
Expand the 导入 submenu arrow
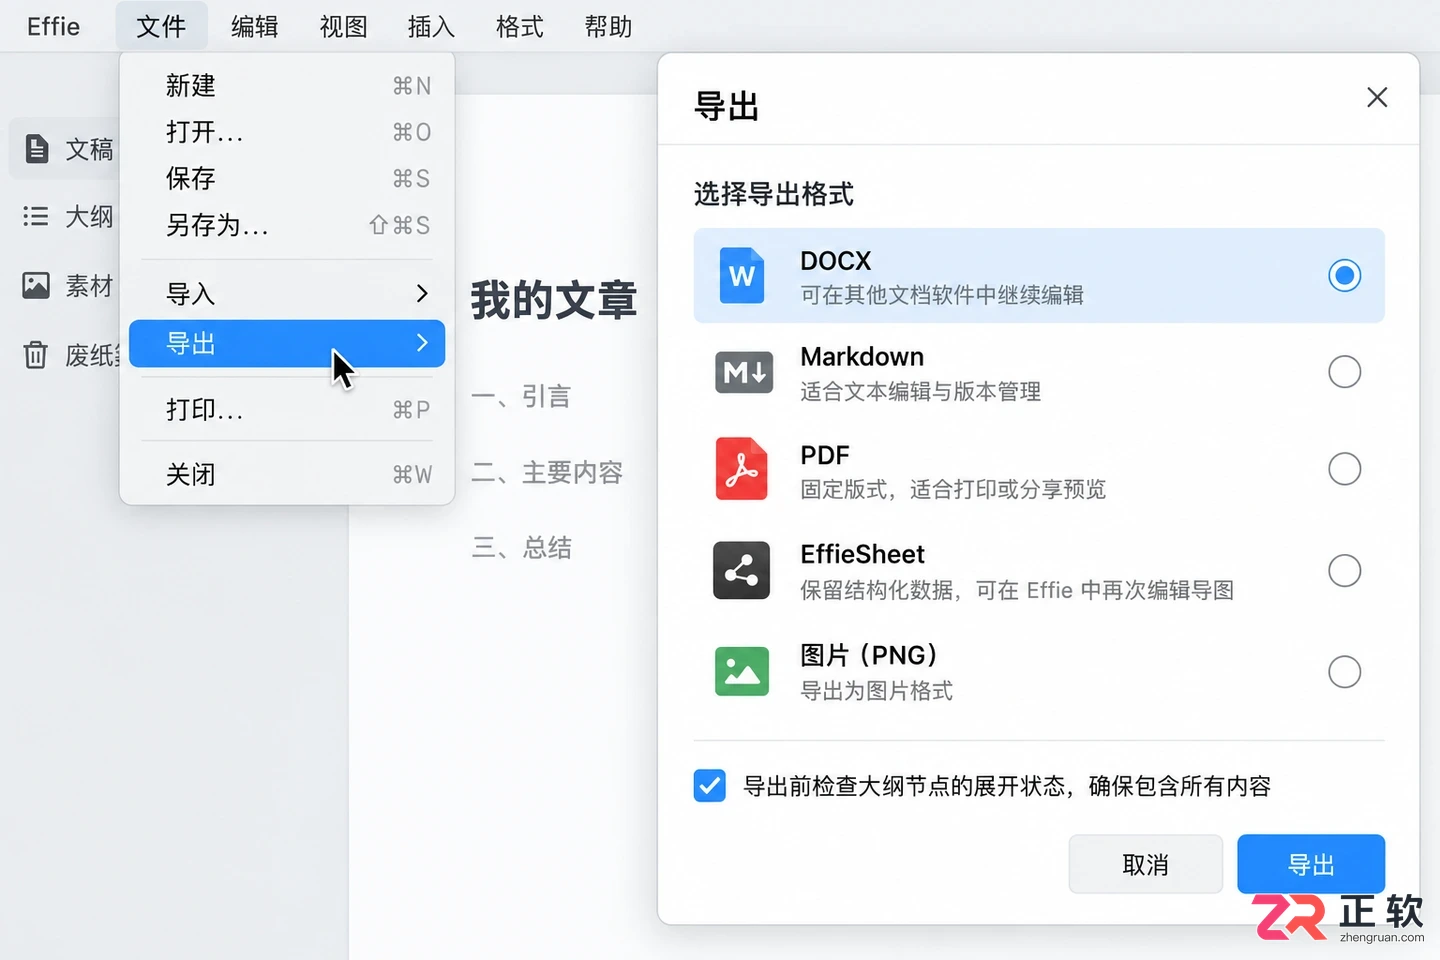tap(422, 293)
